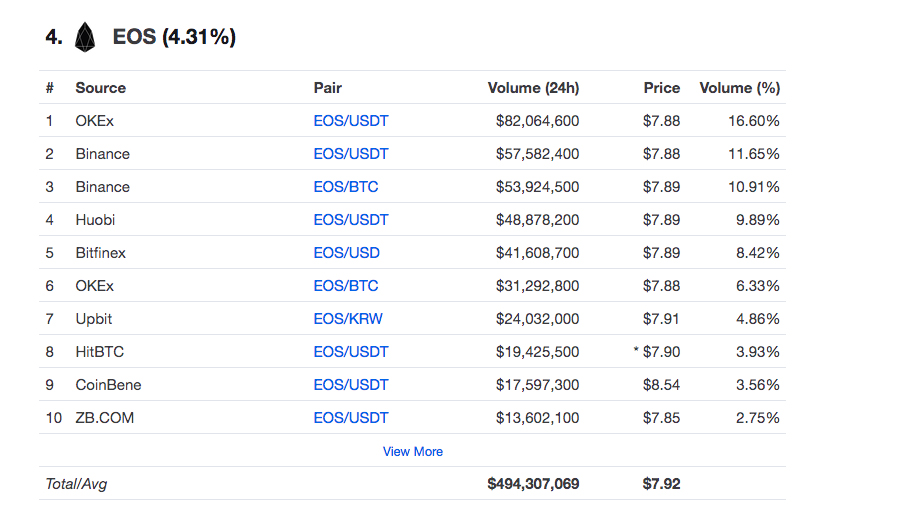Select ZB.COM source name
913x532 pixels.
click(104, 418)
